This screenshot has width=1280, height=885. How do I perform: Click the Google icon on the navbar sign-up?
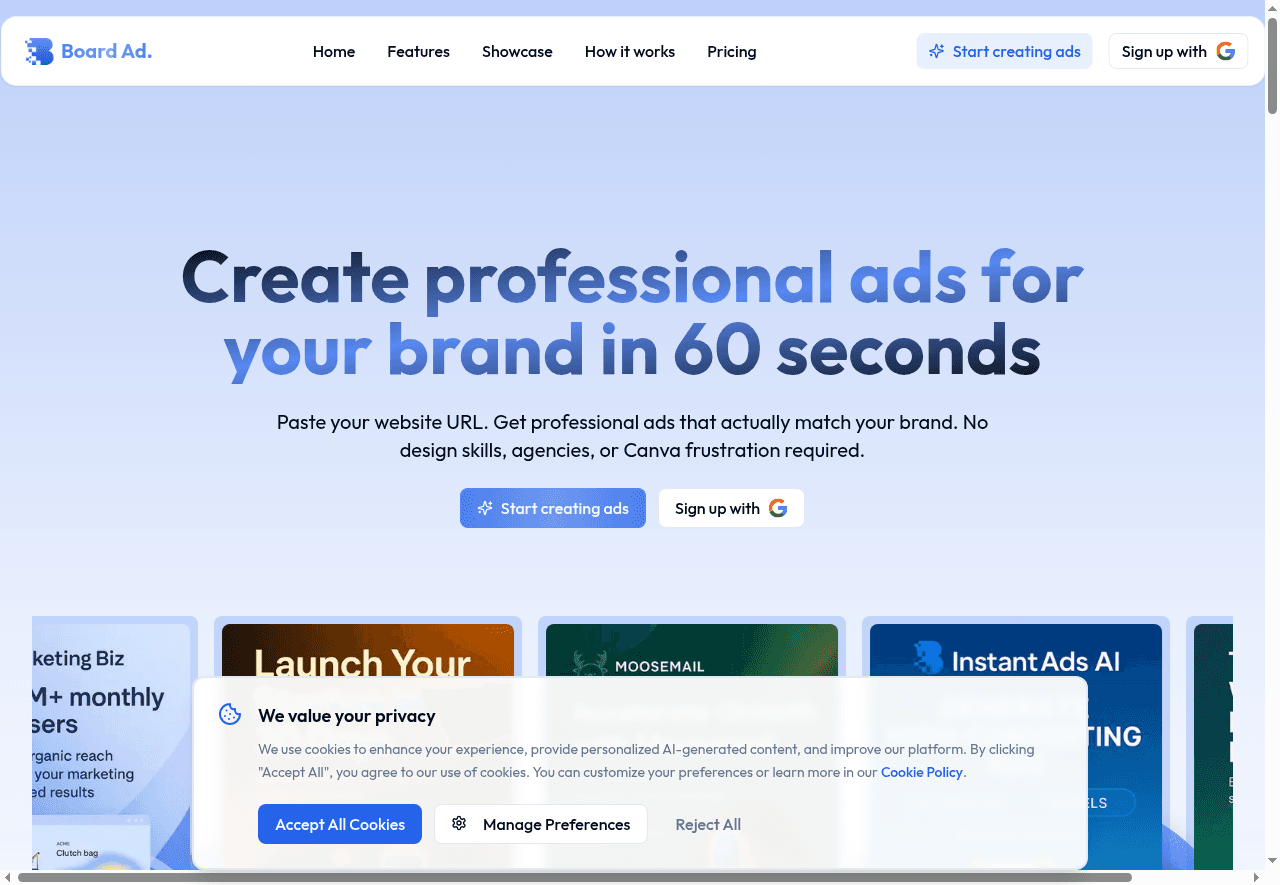coord(1225,51)
